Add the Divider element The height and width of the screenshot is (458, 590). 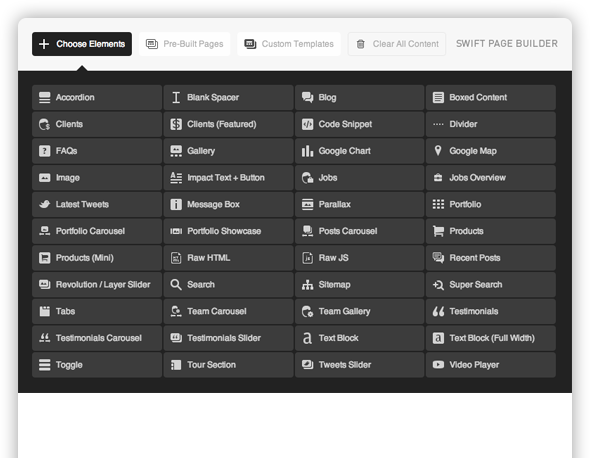coord(491,124)
